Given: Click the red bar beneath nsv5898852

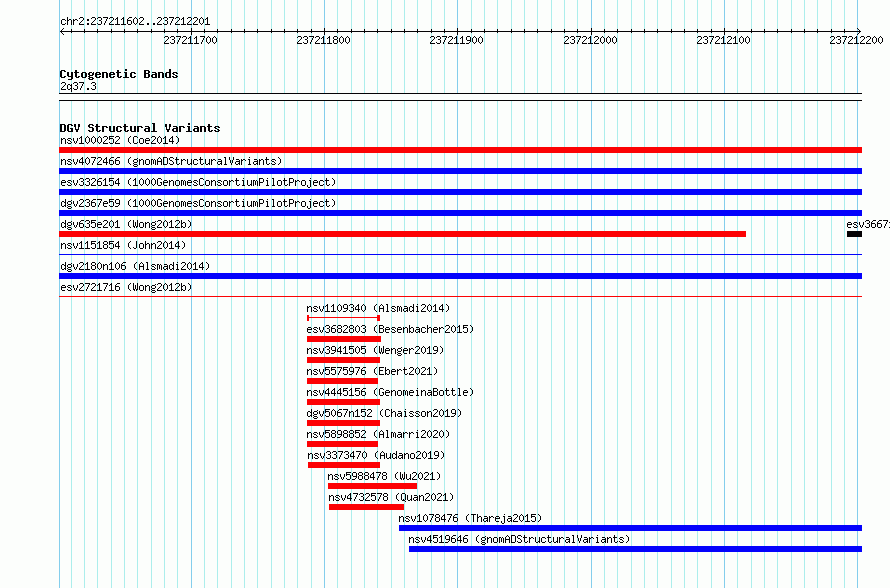Looking at the screenshot, I should tap(342, 444).
